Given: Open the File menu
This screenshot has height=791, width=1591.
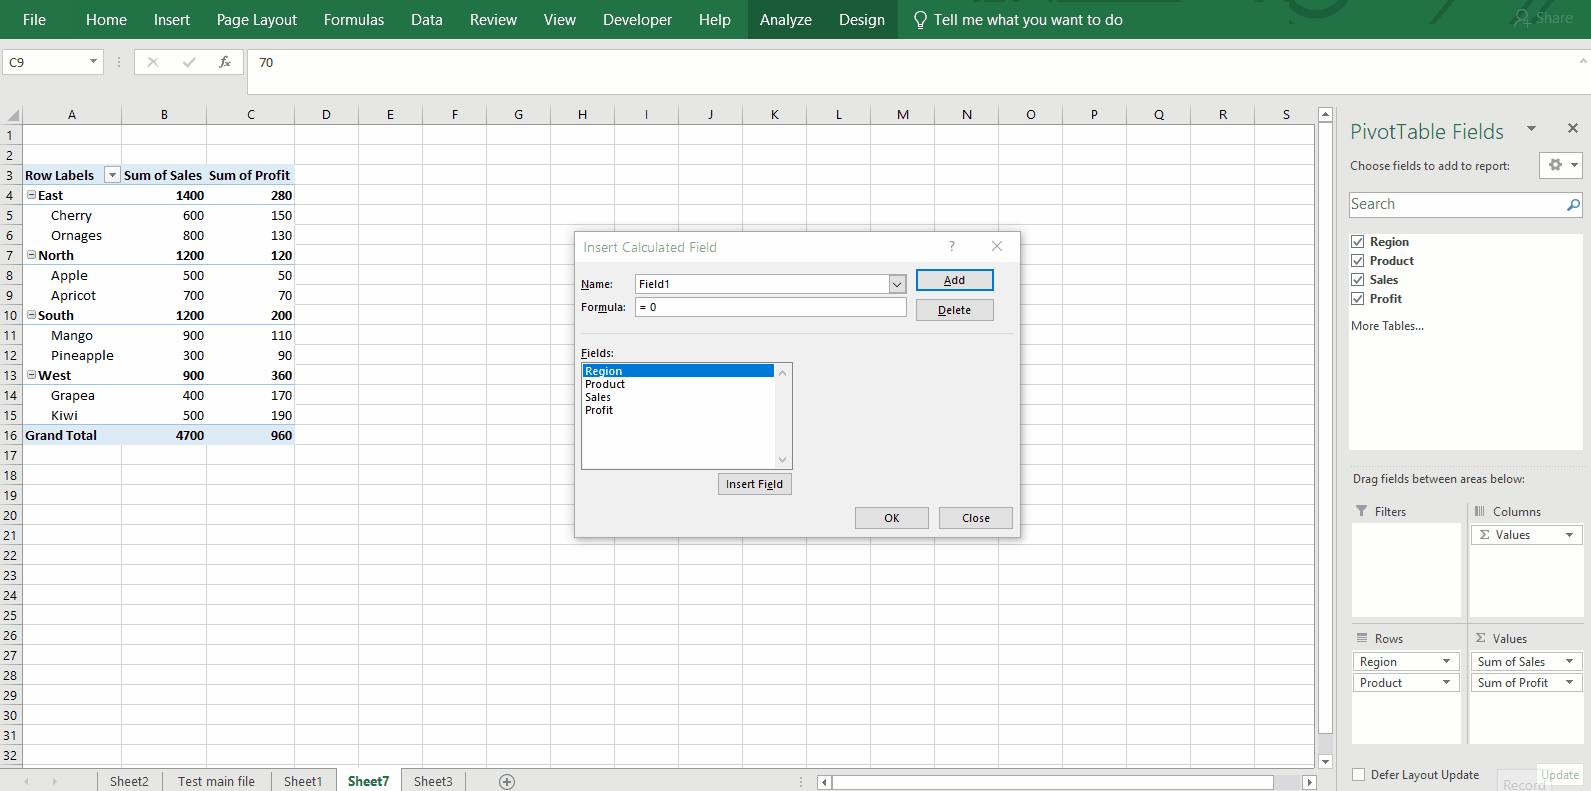Looking at the screenshot, I should coord(34,20).
